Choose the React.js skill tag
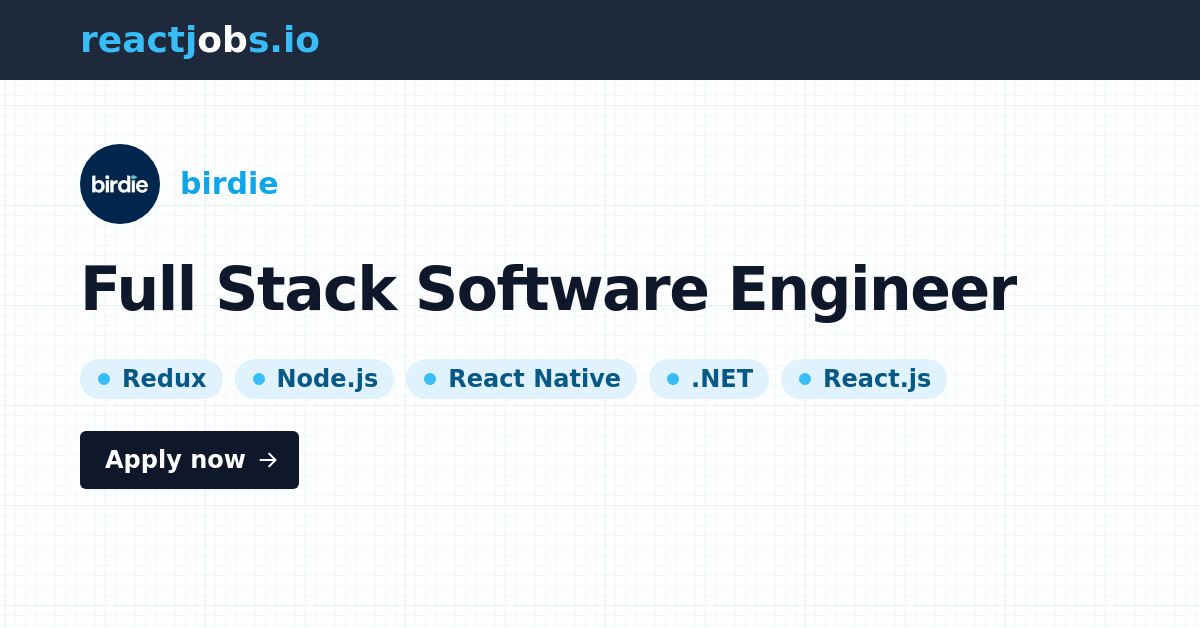The image size is (1200, 628). coord(864,379)
